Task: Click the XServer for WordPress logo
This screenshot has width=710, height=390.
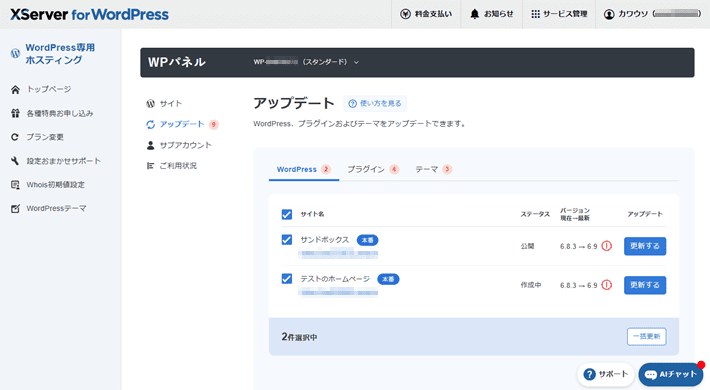Action: click(89, 14)
